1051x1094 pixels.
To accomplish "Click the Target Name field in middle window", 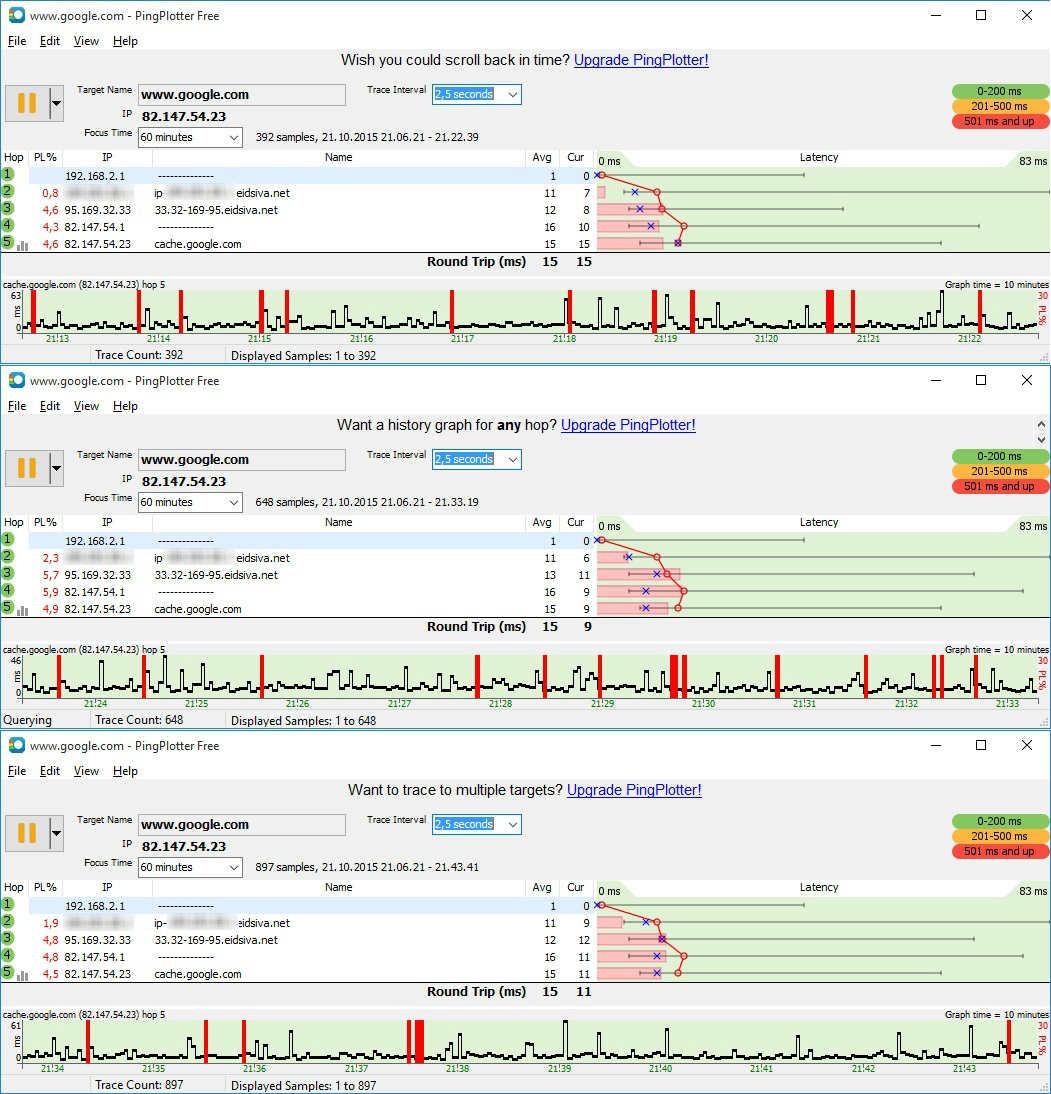I will point(241,460).
